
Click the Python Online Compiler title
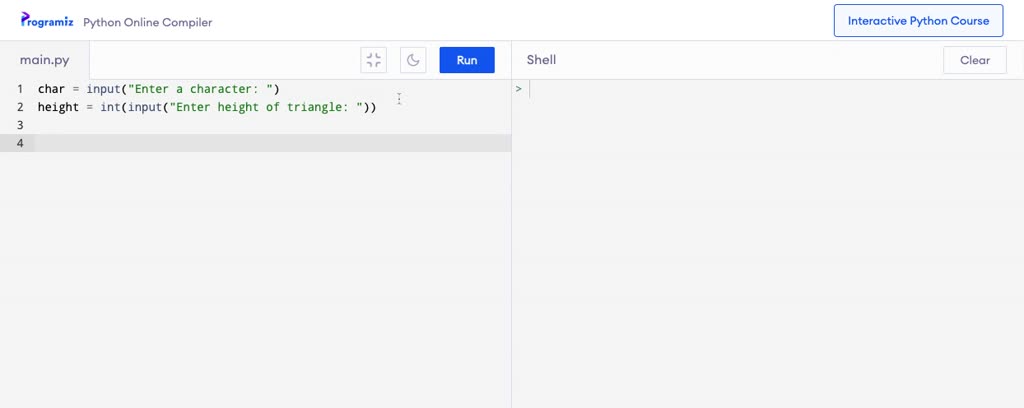148,22
